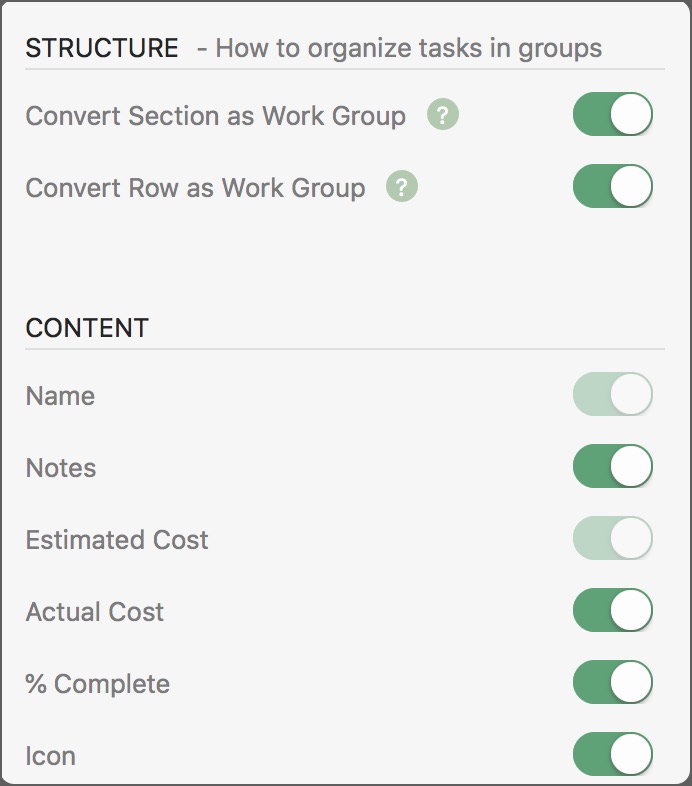Disable the % Complete toggle
The image size is (692, 786).
pos(612,683)
